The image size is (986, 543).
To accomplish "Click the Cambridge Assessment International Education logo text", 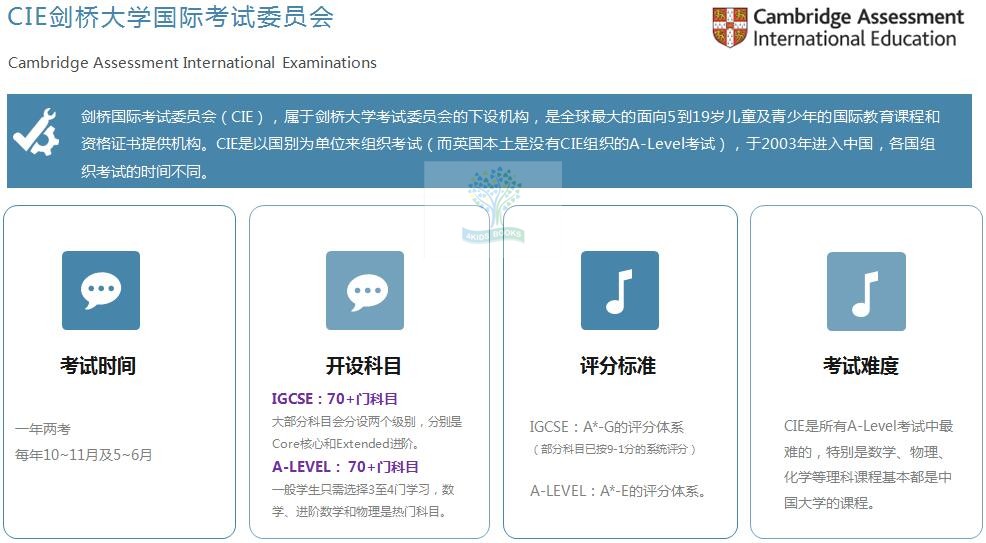I will point(858,28).
